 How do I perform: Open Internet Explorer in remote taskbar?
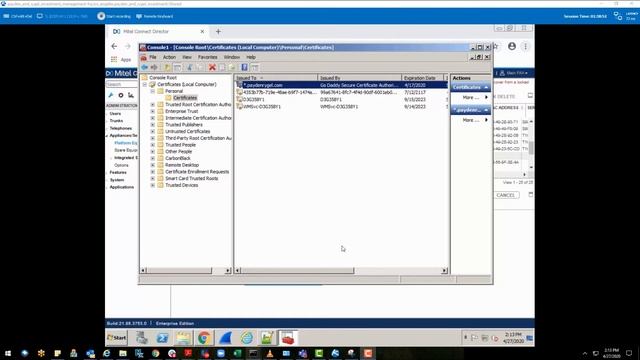(247, 338)
